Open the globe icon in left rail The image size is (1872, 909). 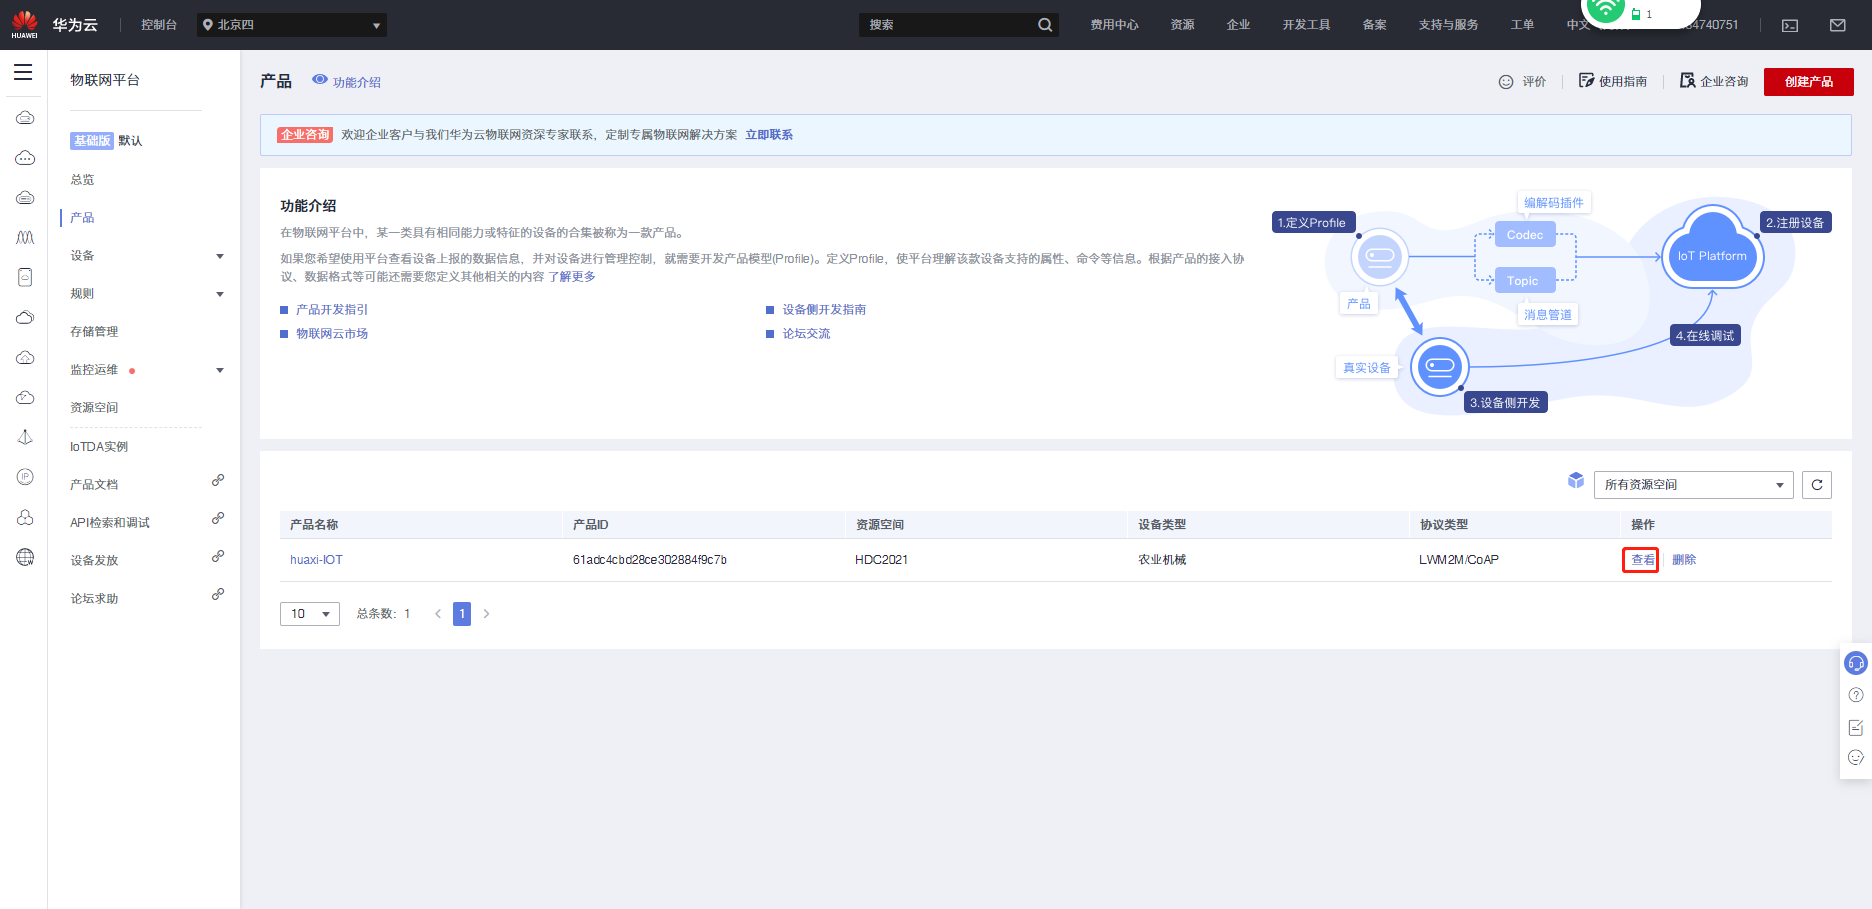point(25,557)
